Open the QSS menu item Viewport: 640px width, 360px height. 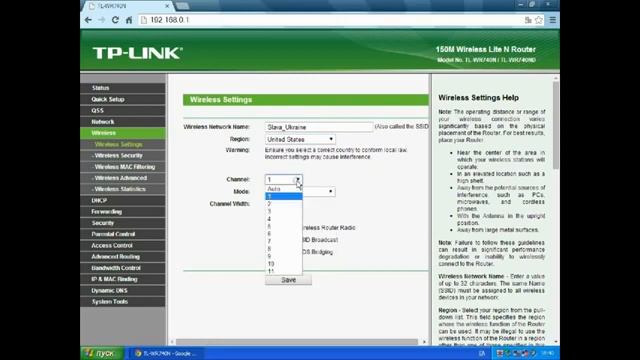(x=123, y=110)
